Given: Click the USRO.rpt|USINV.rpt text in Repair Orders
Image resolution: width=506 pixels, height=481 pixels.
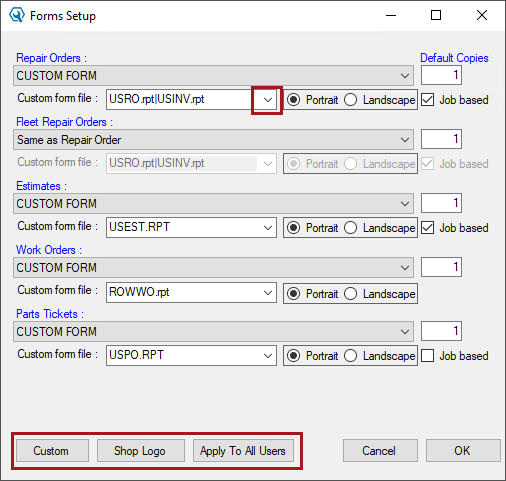Looking at the screenshot, I should pos(157,99).
